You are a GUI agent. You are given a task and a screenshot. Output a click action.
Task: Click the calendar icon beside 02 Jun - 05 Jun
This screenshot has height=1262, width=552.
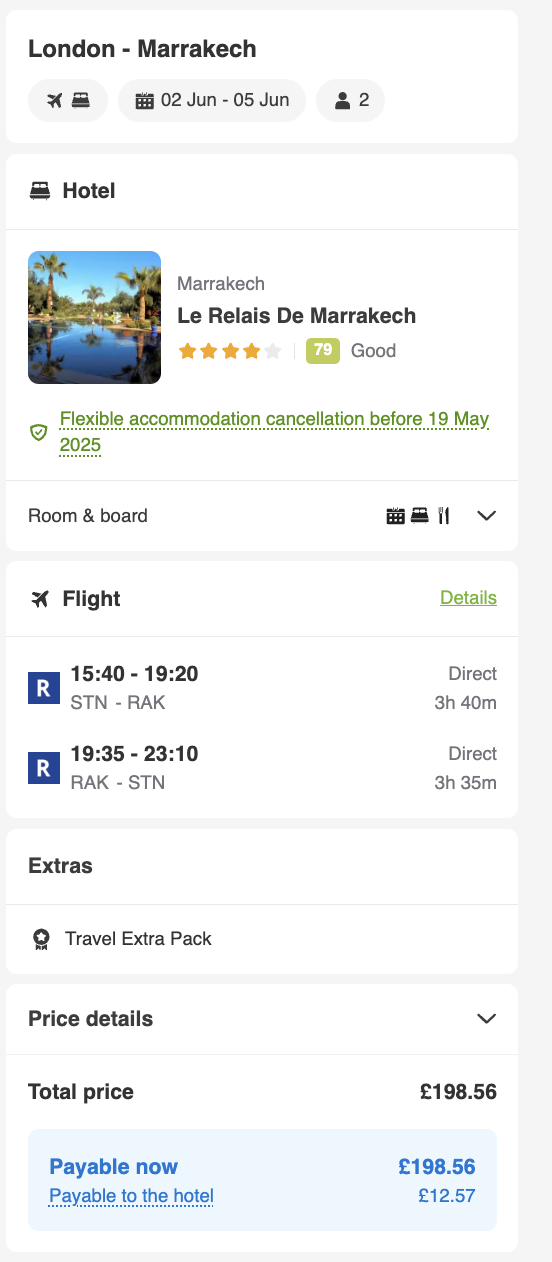coord(144,100)
